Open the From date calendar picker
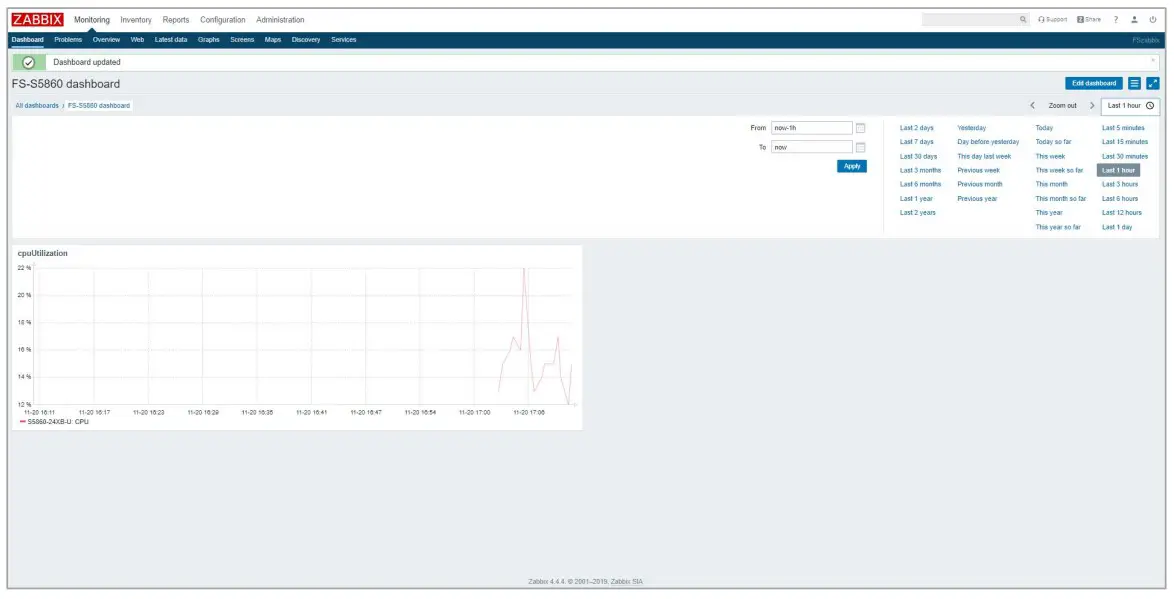Viewport: 1174px width, 599px height. tap(860, 128)
